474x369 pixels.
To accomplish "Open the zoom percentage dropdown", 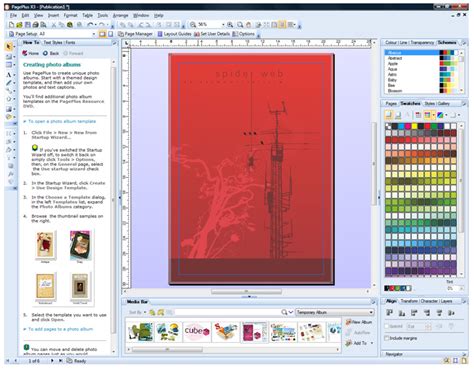I will pos(223,25).
